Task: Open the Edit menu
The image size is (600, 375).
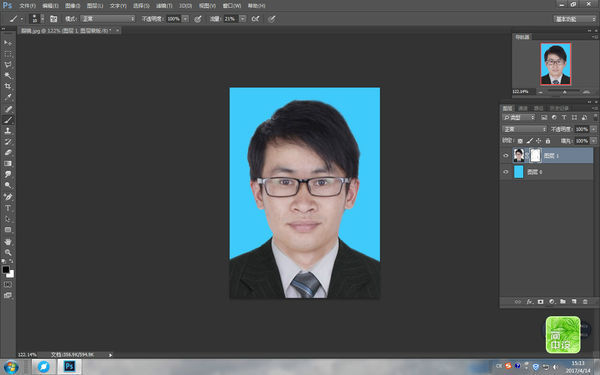Action: click(50, 6)
